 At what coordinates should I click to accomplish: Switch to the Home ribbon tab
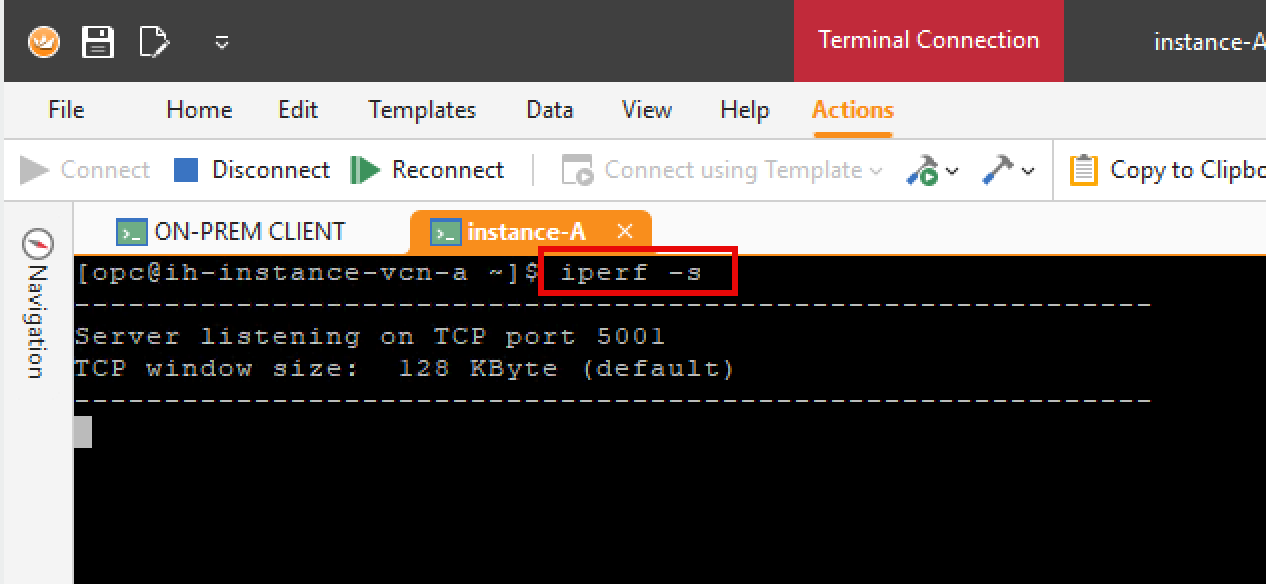199,110
